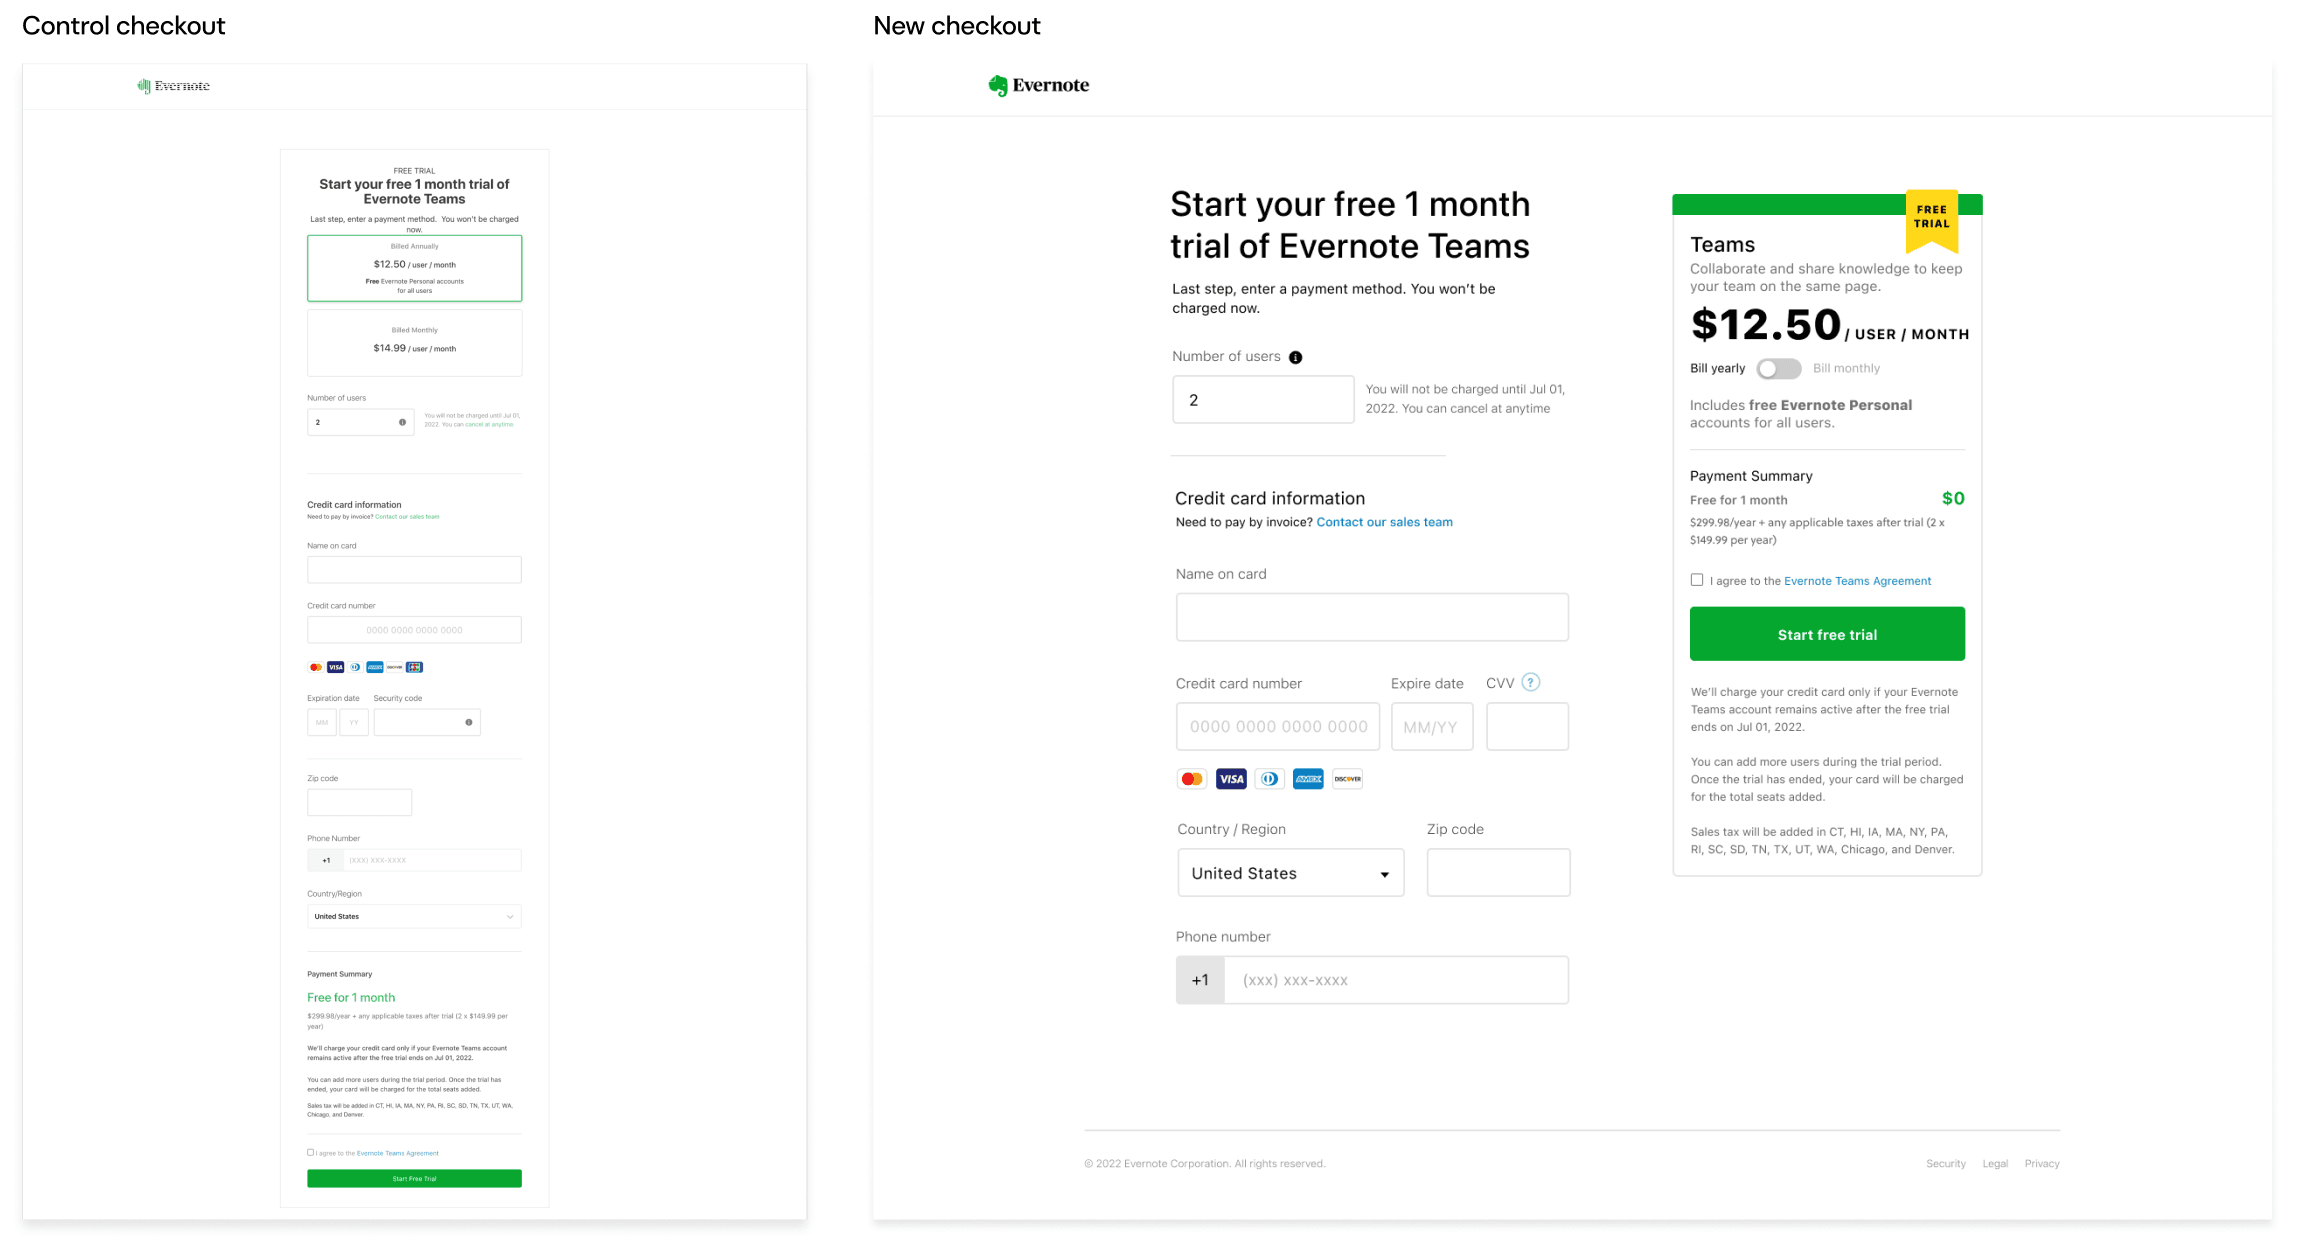Click phone number field in Control checkout

pos(432,860)
